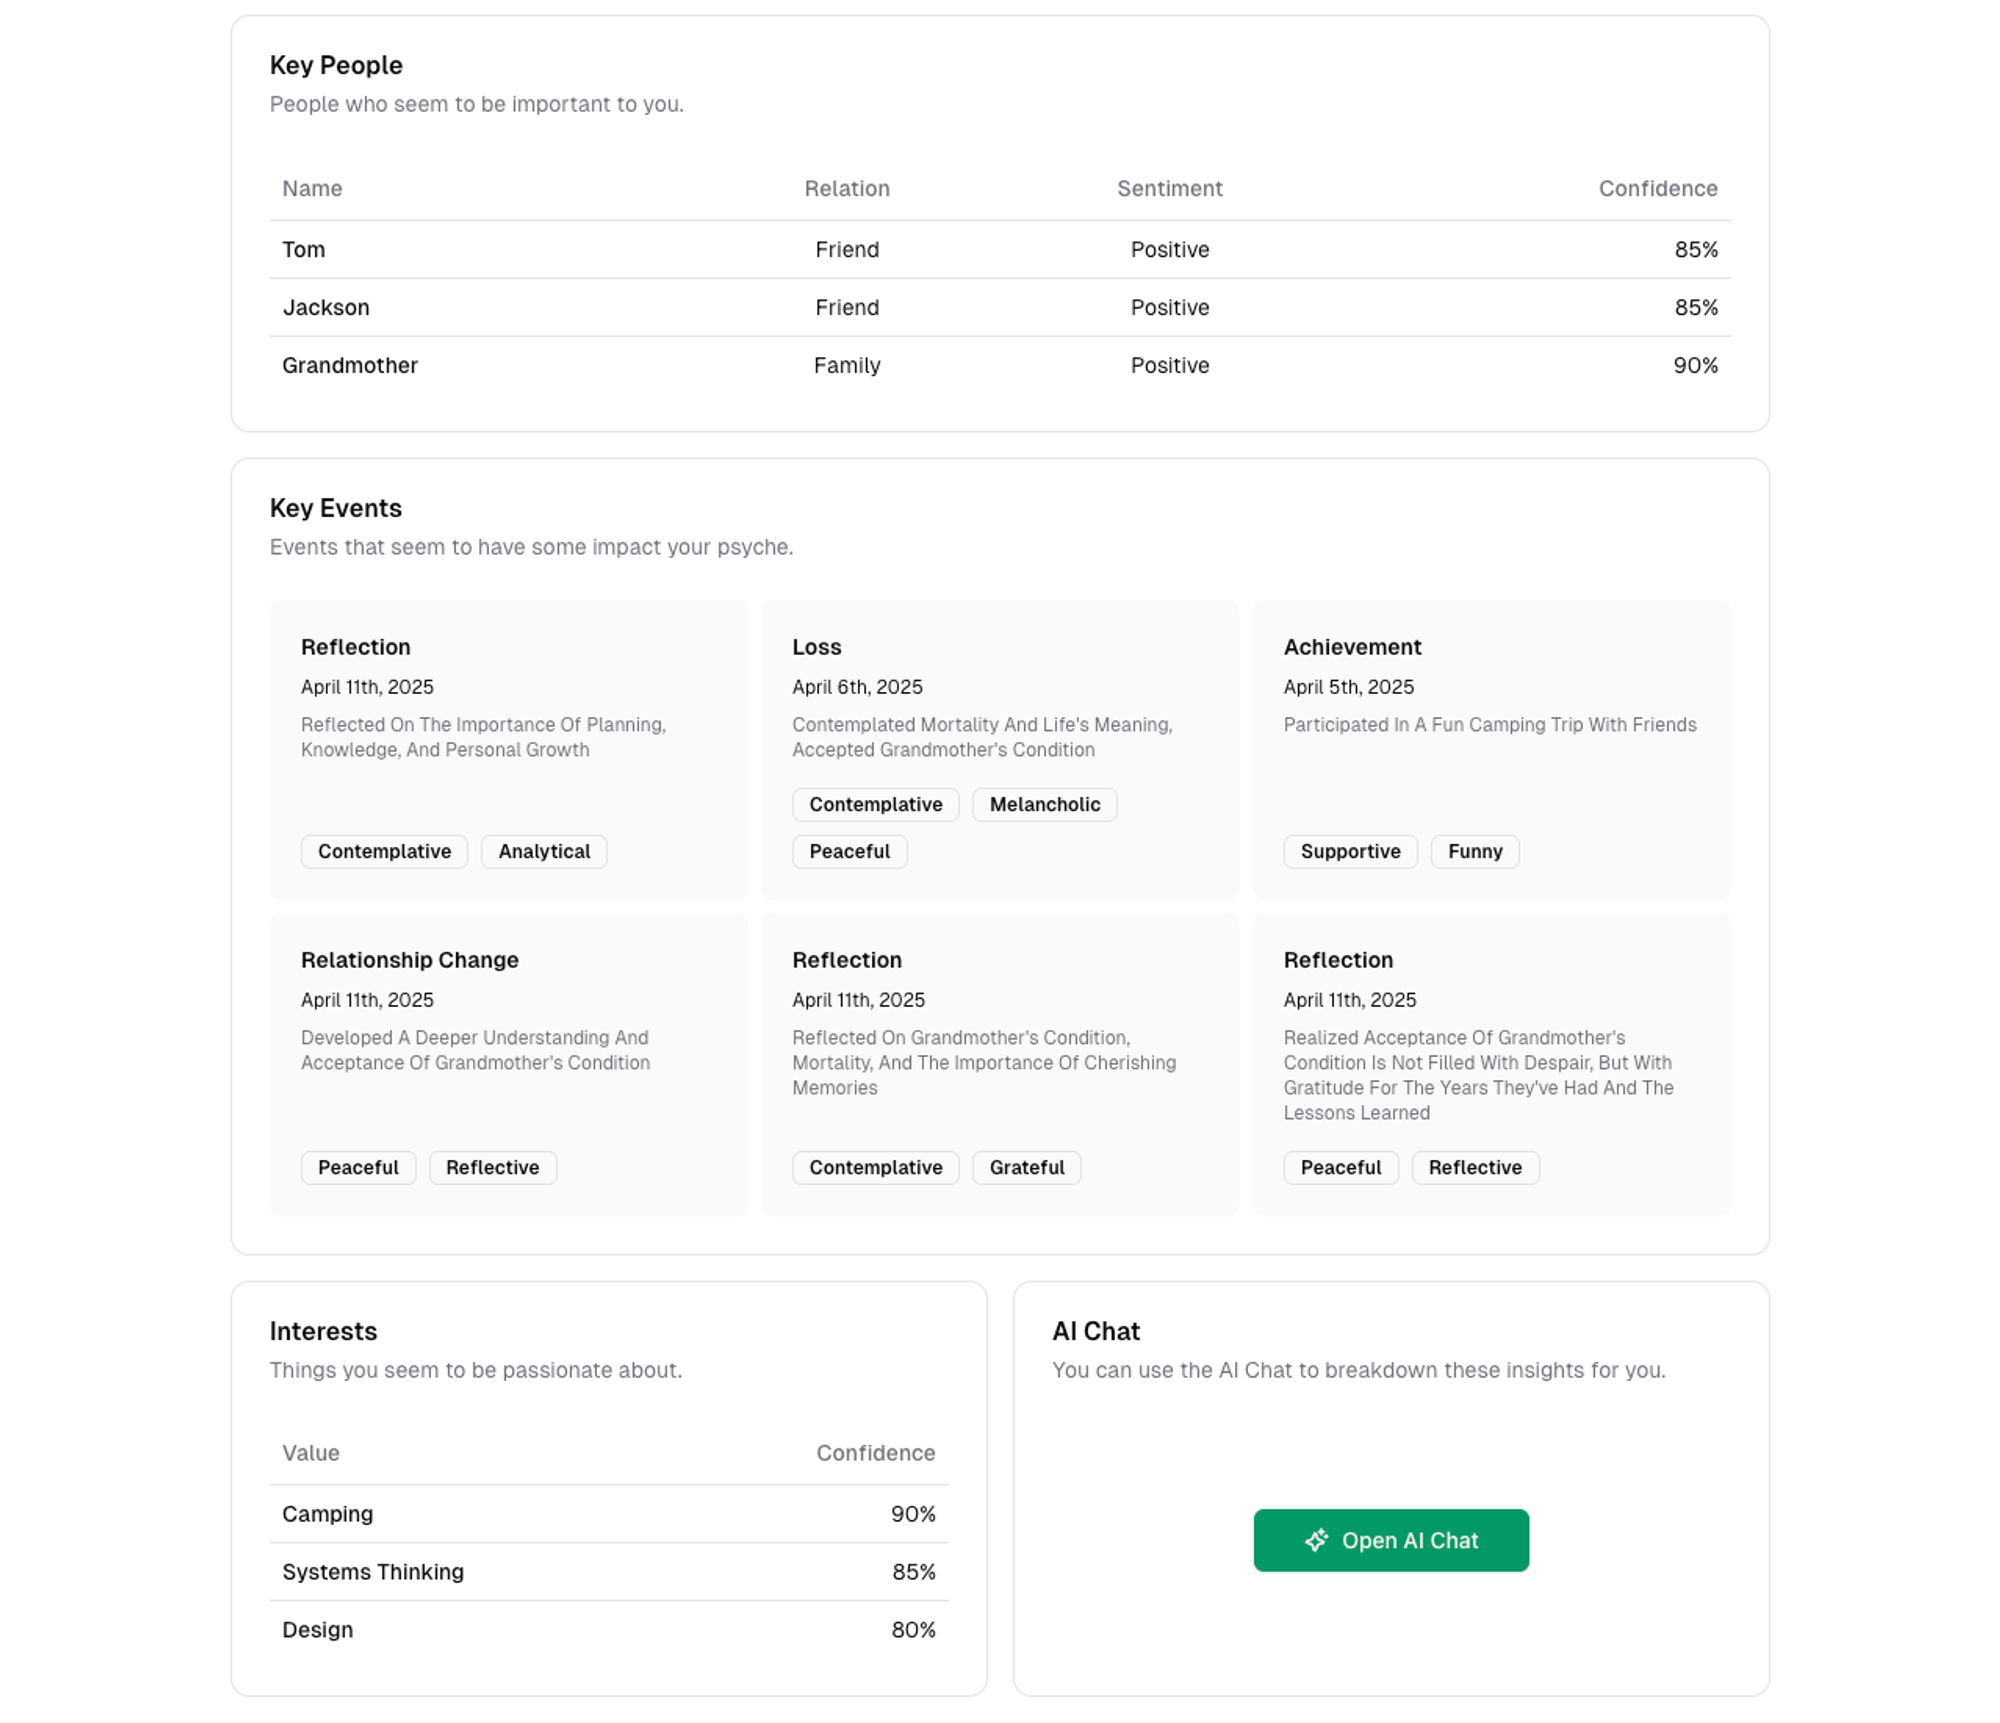
Task: Open the Loss event card
Action: [1000, 700]
